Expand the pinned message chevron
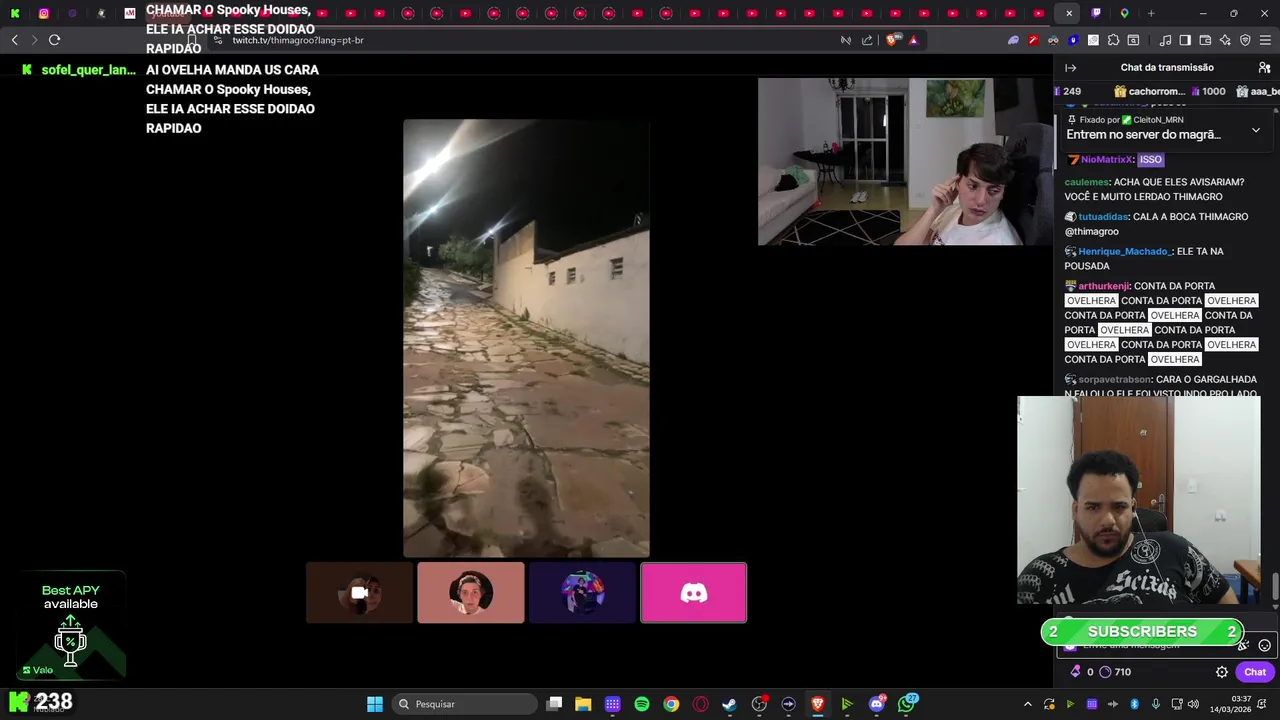Screen dimensions: 1280x720 [1256, 131]
